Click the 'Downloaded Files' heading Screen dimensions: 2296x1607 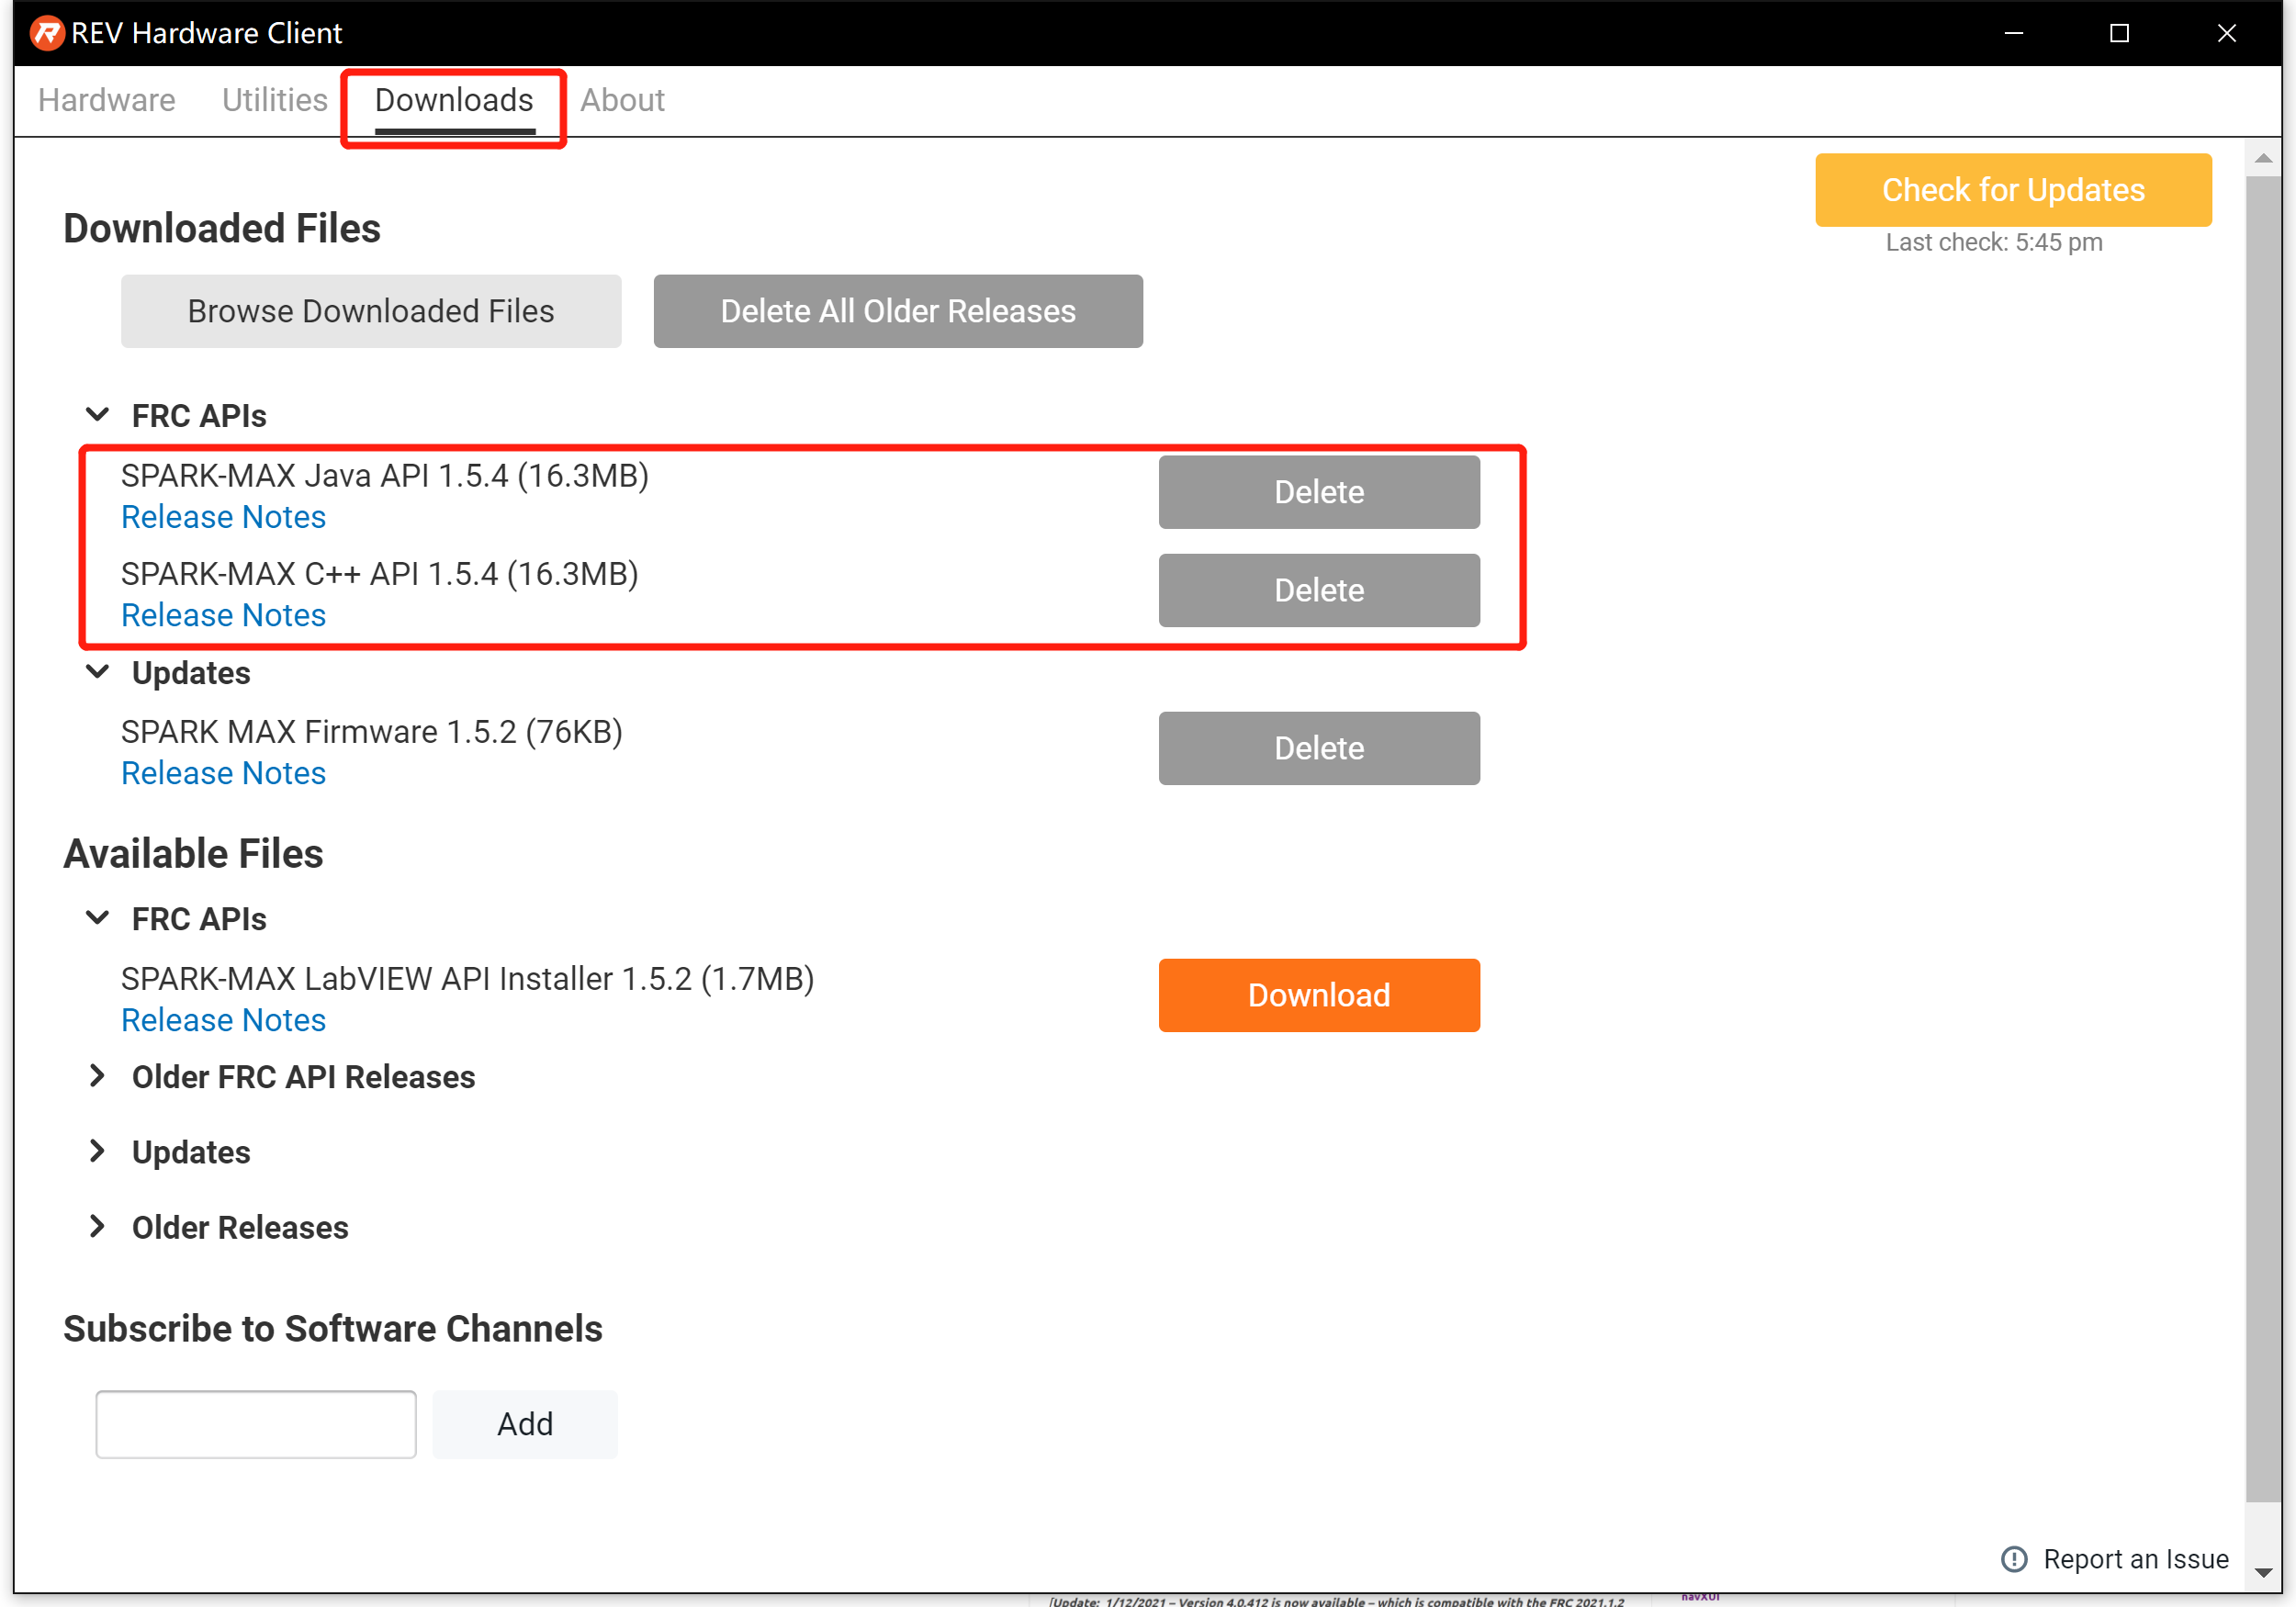coord(222,228)
